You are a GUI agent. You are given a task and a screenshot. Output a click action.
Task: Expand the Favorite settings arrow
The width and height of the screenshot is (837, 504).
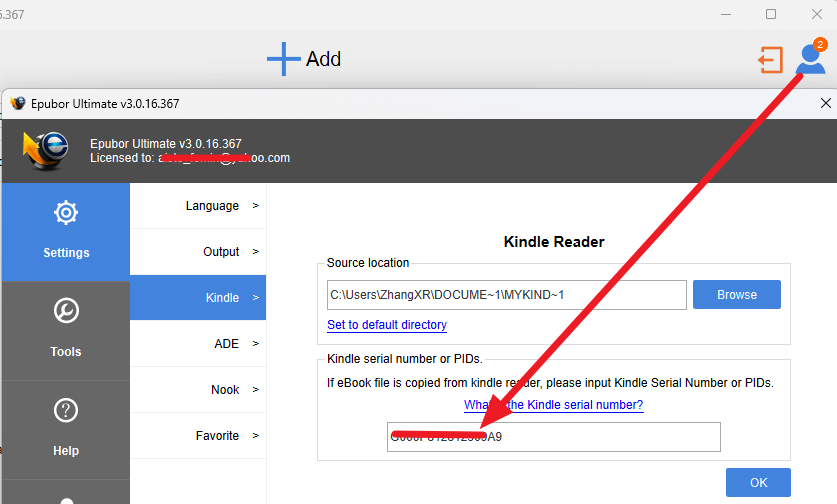pyautogui.click(x=256, y=436)
